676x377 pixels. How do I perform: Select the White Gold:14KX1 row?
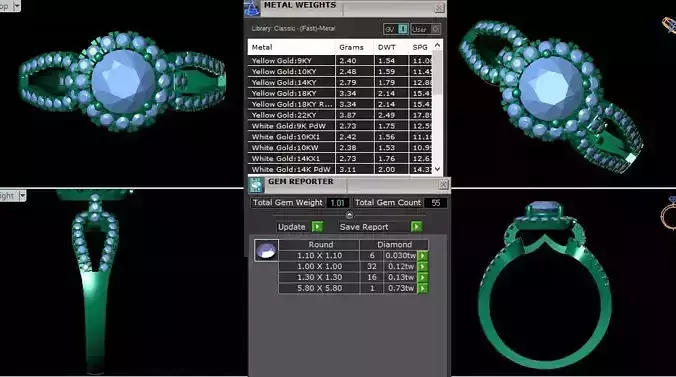(x=340, y=159)
